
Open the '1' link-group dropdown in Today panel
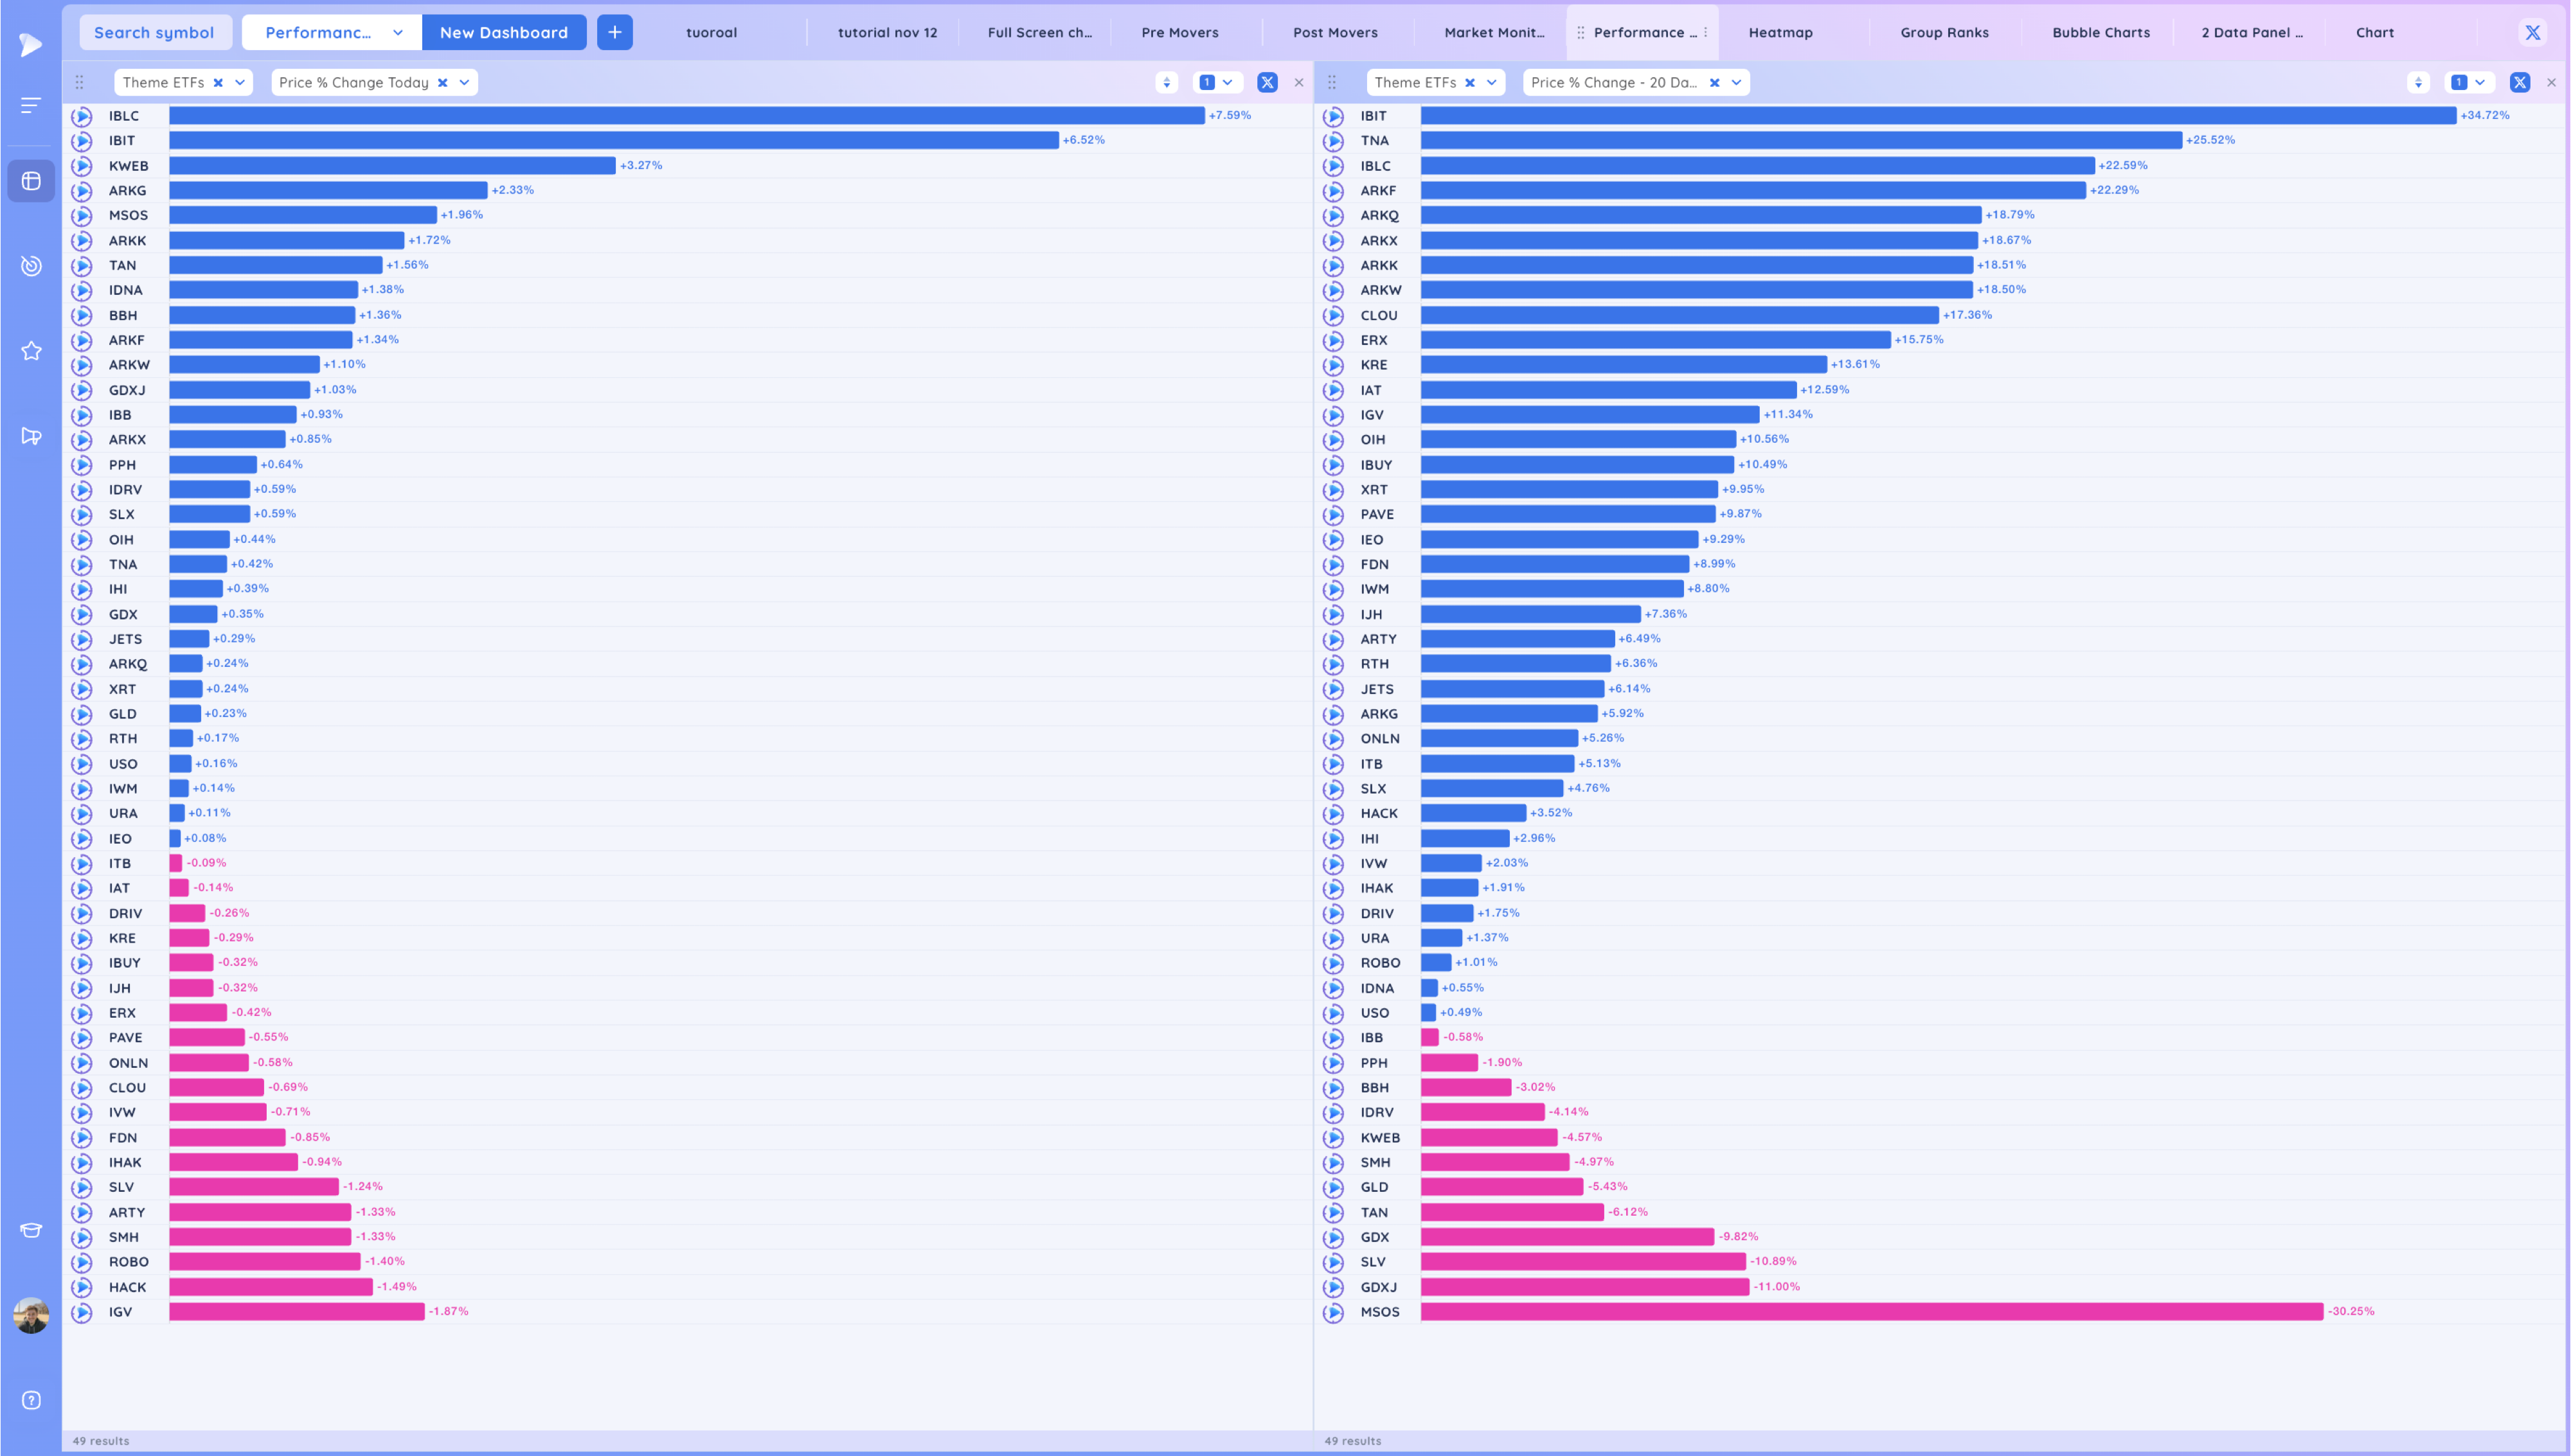(x=1217, y=82)
